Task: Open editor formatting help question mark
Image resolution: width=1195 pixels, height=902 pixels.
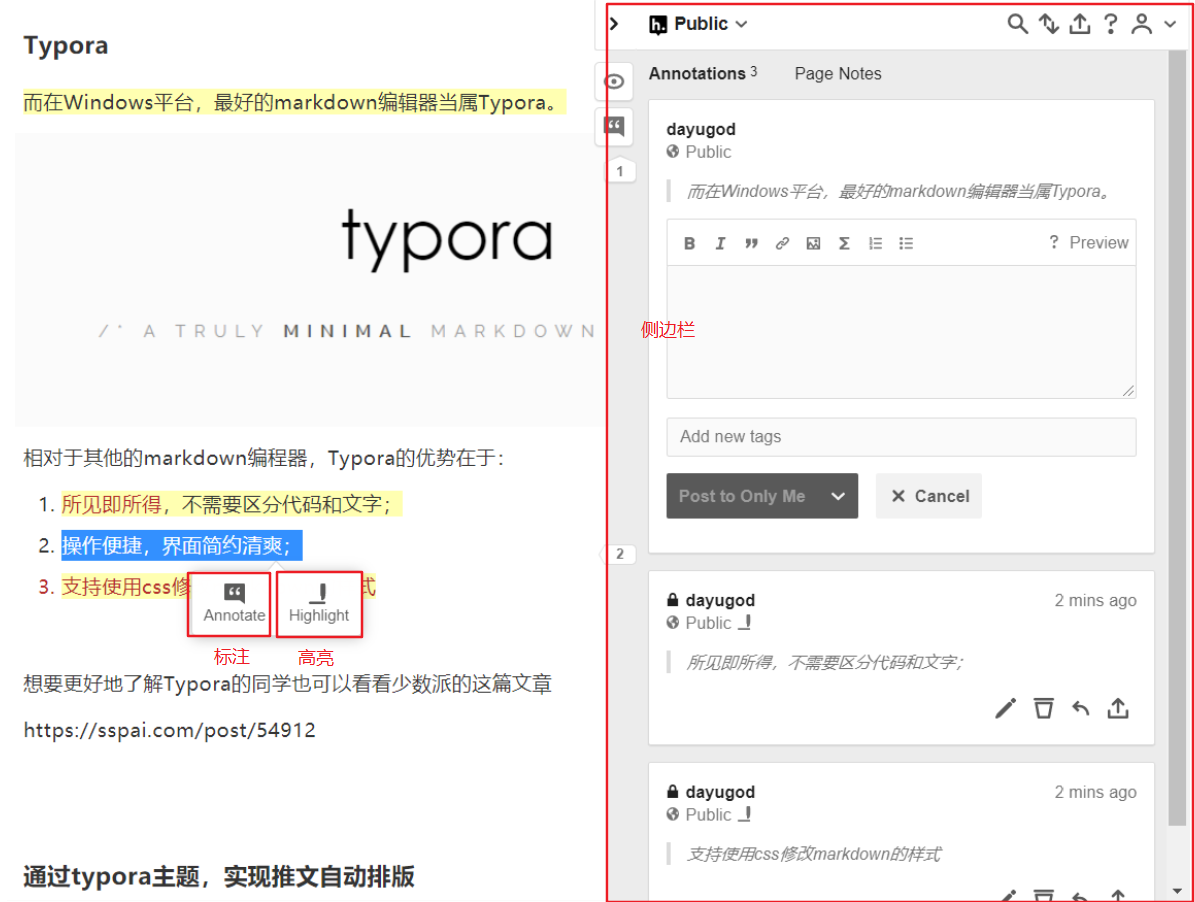Action: 1053,242
